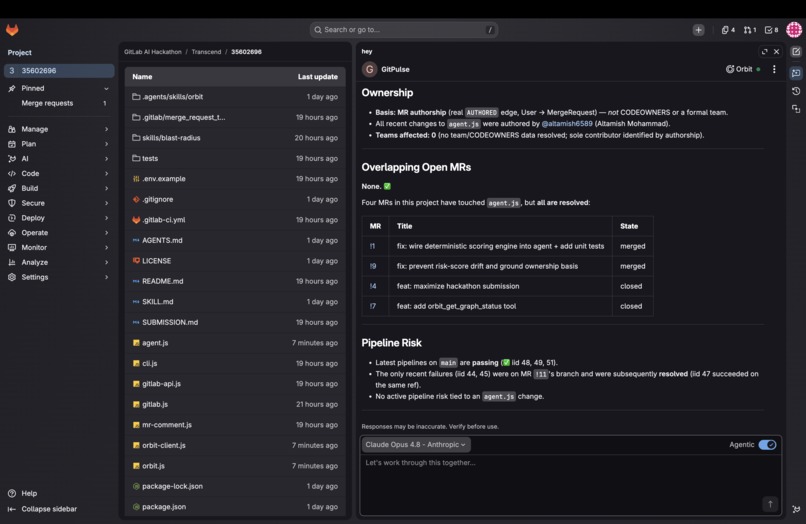Close the GitPulse chat panel
This screenshot has height=524, width=806.
(777, 51)
